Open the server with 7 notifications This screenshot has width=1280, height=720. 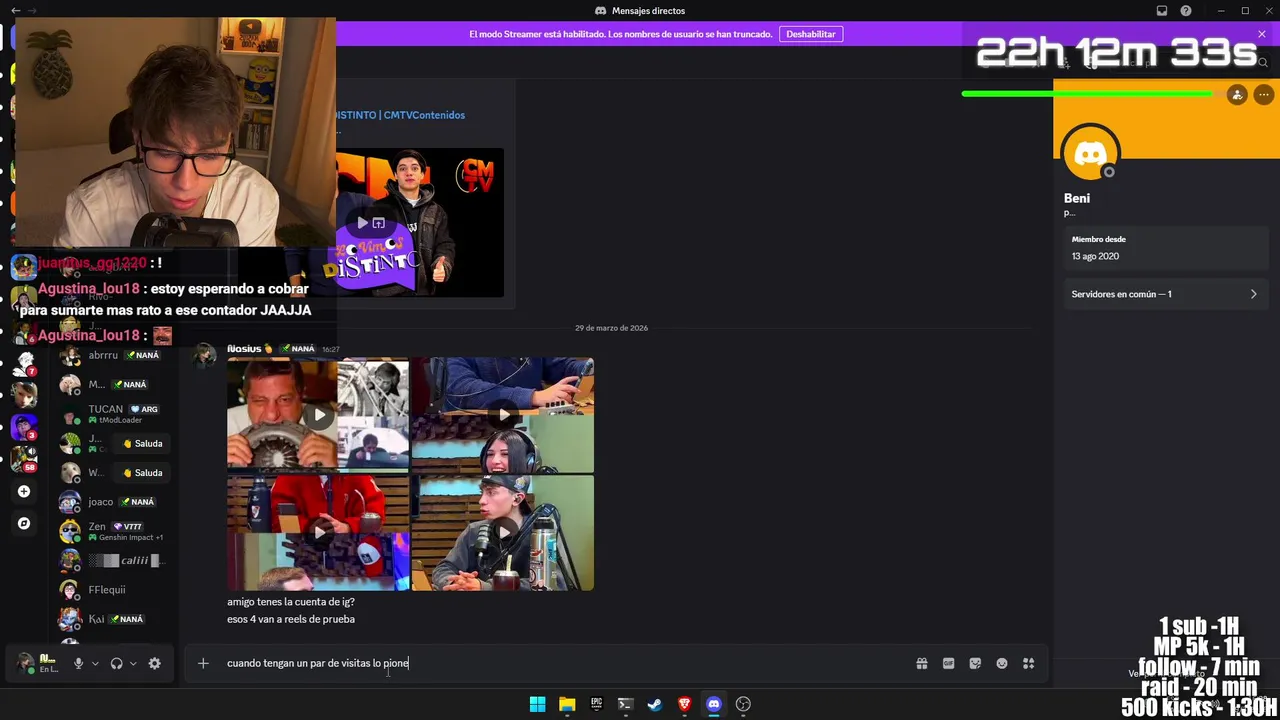click(24, 364)
